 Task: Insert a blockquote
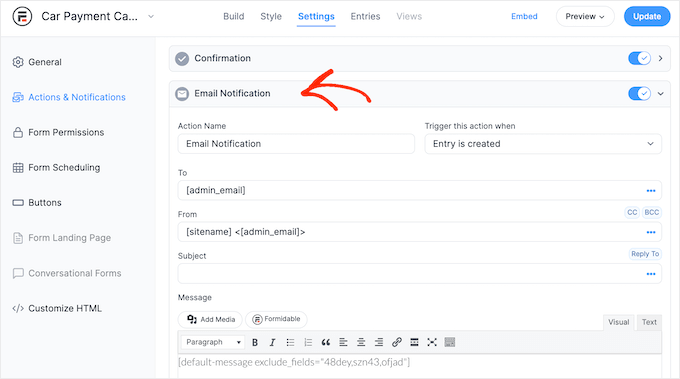(x=326, y=343)
